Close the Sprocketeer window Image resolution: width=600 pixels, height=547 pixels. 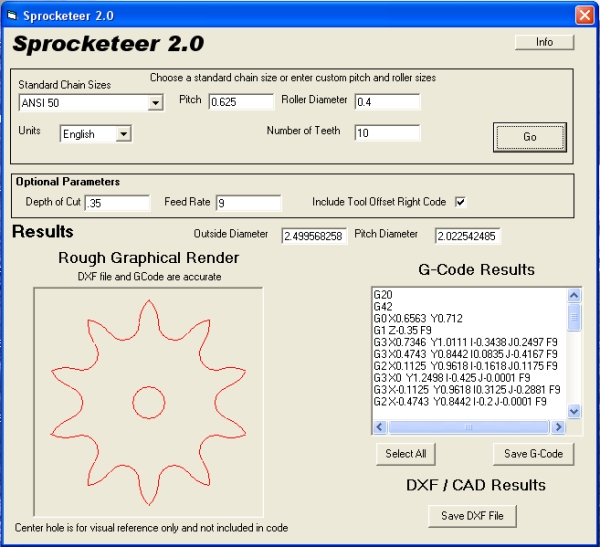click(583, 15)
